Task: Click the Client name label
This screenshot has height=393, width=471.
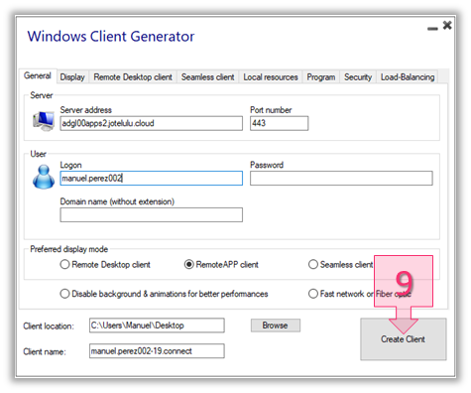Action: (x=44, y=352)
